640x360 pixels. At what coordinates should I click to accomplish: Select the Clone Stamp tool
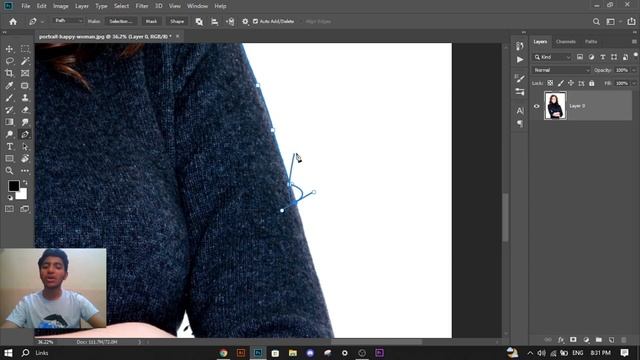(x=25, y=98)
